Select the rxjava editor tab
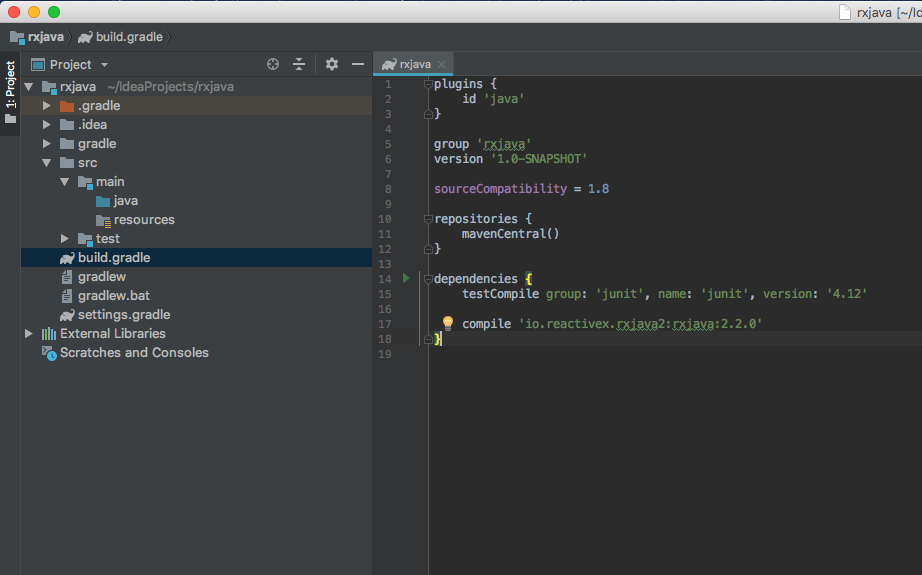 click(x=414, y=64)
